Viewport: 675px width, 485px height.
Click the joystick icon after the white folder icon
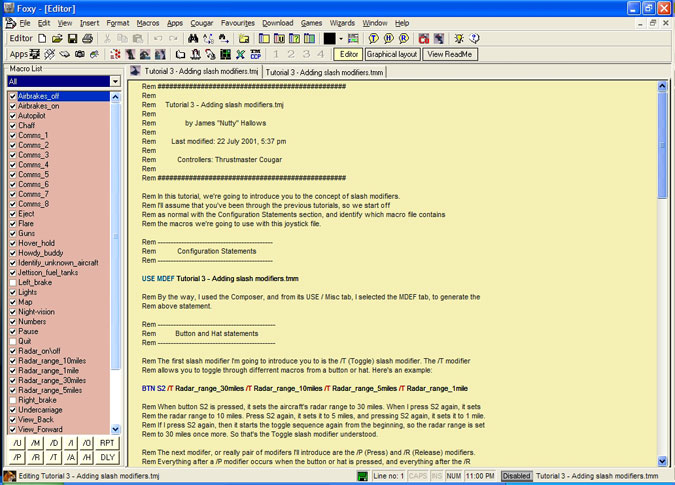point(195,54)
